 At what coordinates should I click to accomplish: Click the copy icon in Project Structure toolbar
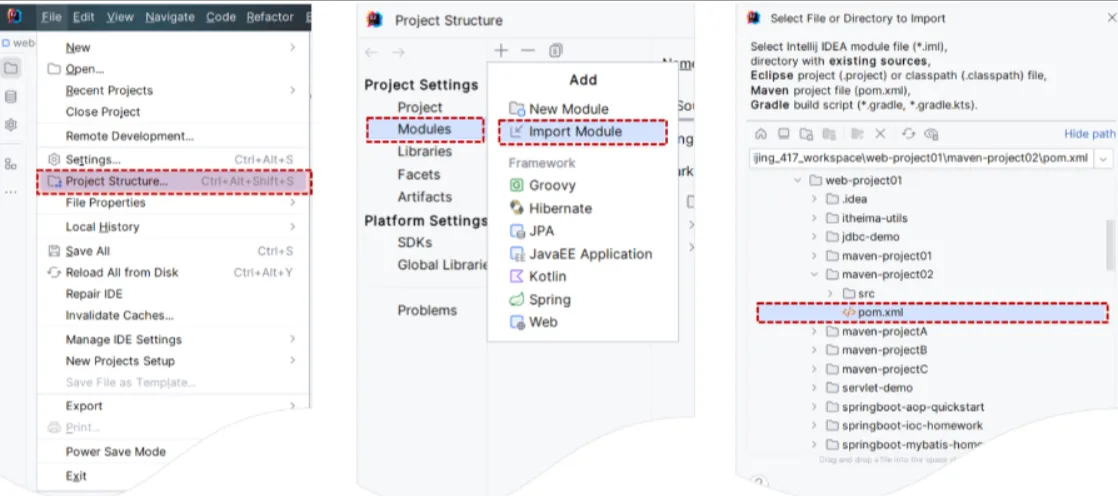[x=556, y=51]
